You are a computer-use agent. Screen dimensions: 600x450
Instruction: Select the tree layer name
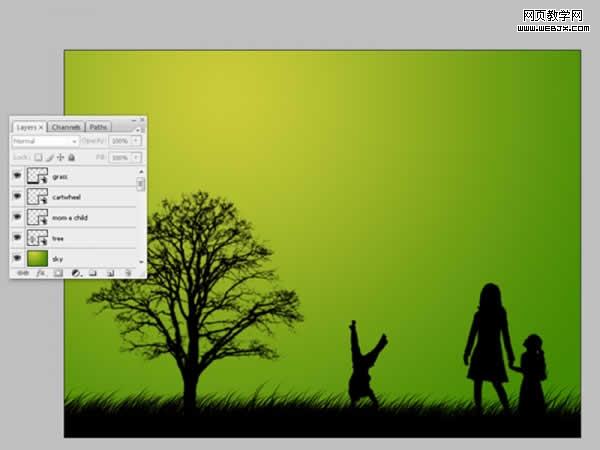58,239
